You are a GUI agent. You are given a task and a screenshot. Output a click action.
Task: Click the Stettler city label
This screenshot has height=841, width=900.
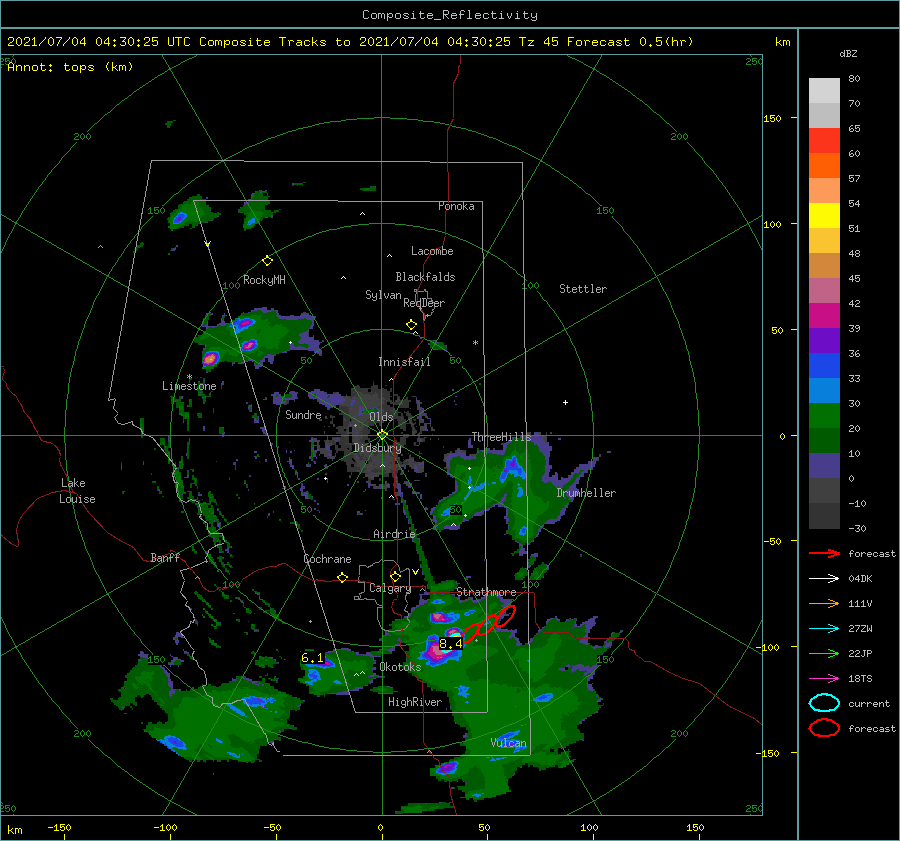click(x=583, y=289)
